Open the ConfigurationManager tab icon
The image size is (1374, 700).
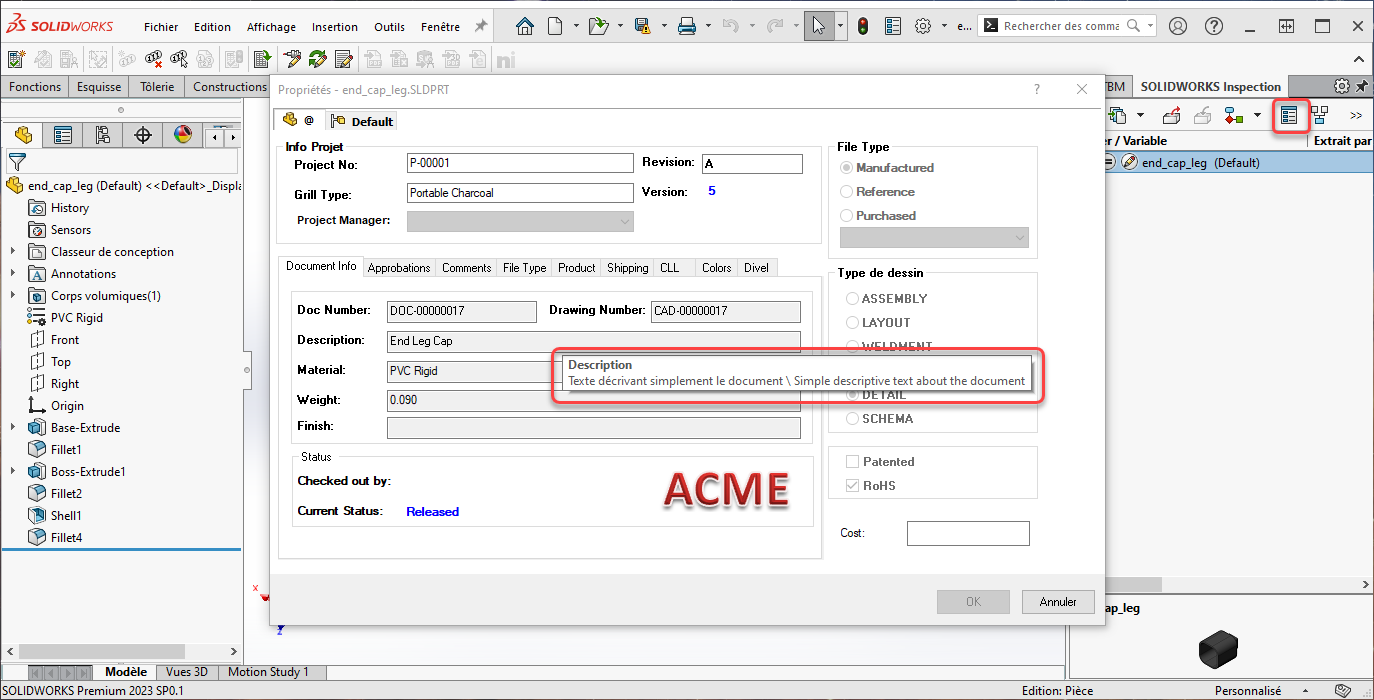(x=103, y=135)
